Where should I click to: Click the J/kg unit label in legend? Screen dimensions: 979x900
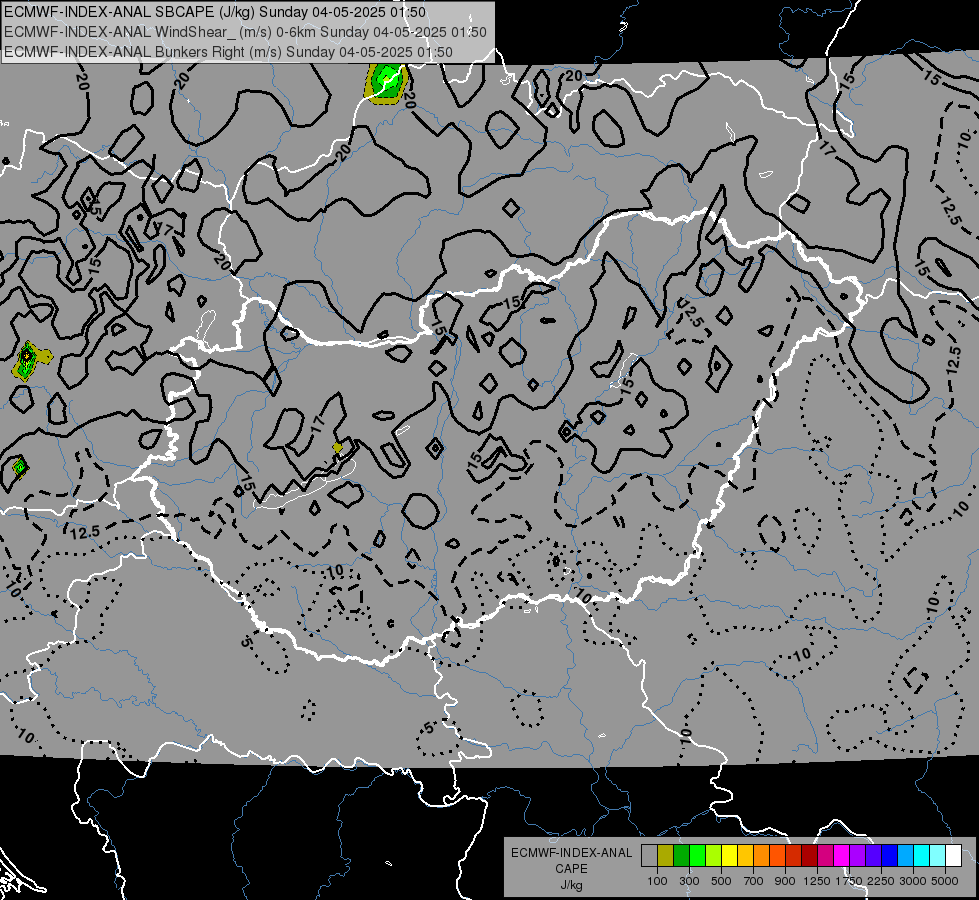pyautogui.click(x=571, y=885)
